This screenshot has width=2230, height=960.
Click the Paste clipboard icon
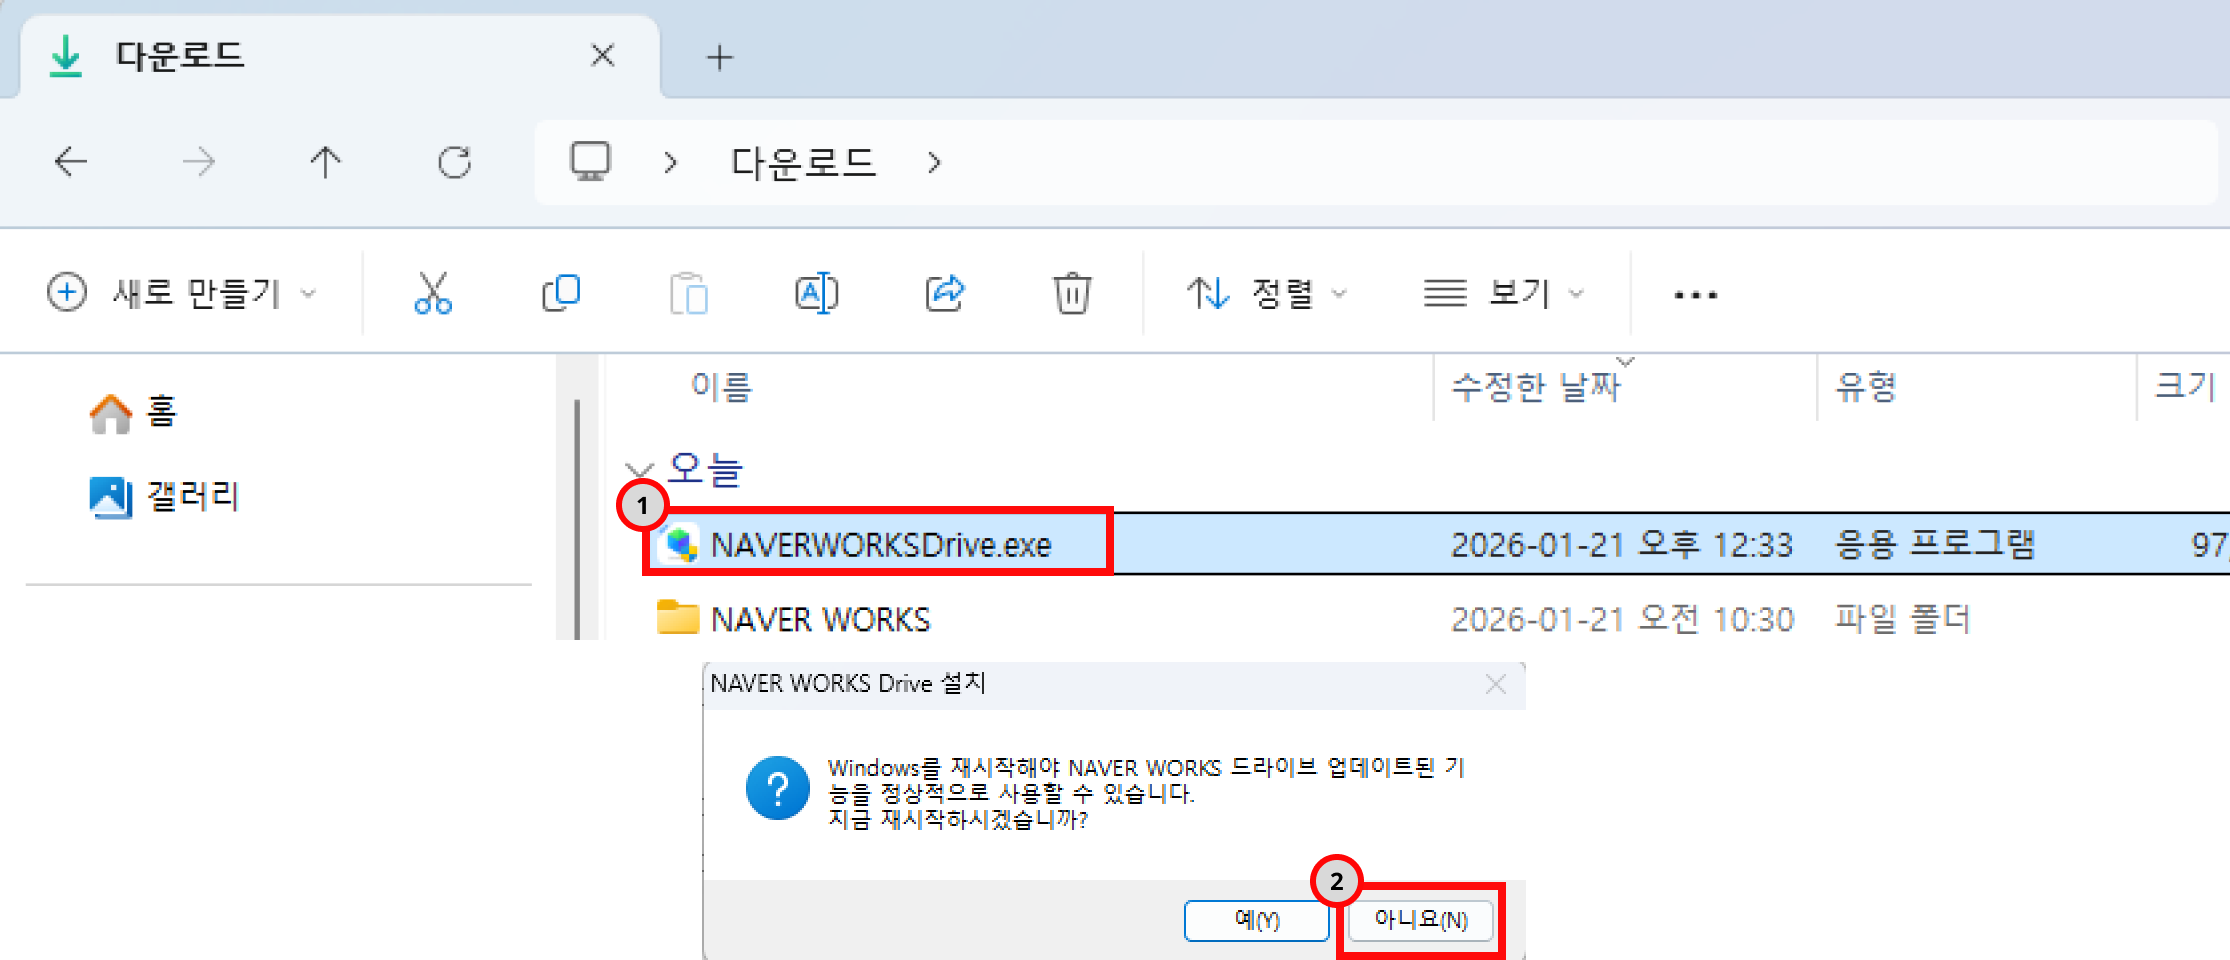[x=689, y=293]
